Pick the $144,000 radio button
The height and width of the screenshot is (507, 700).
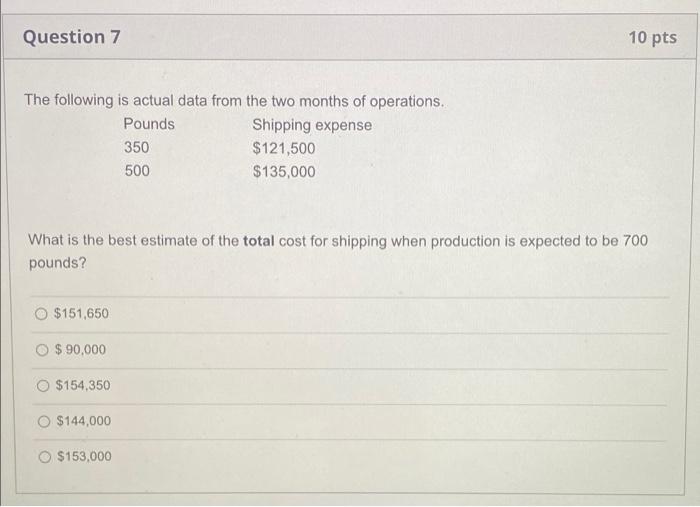(x=42, y=421)
